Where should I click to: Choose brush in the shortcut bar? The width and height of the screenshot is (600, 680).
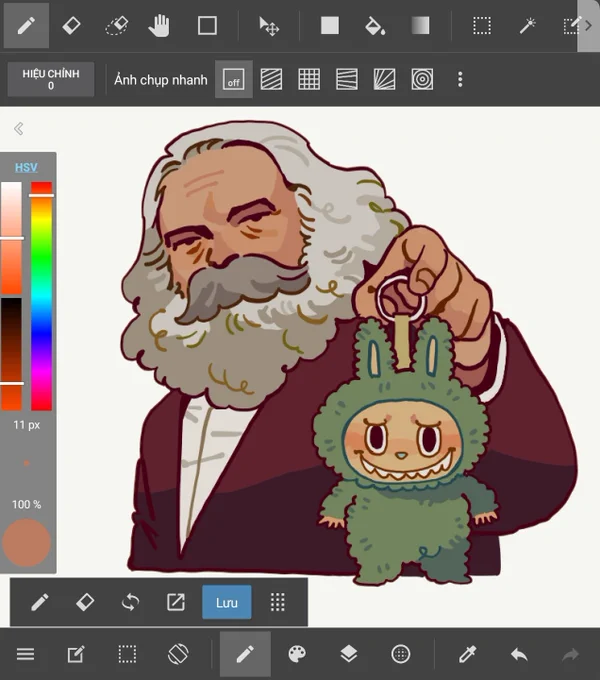(x=40, y=602)
